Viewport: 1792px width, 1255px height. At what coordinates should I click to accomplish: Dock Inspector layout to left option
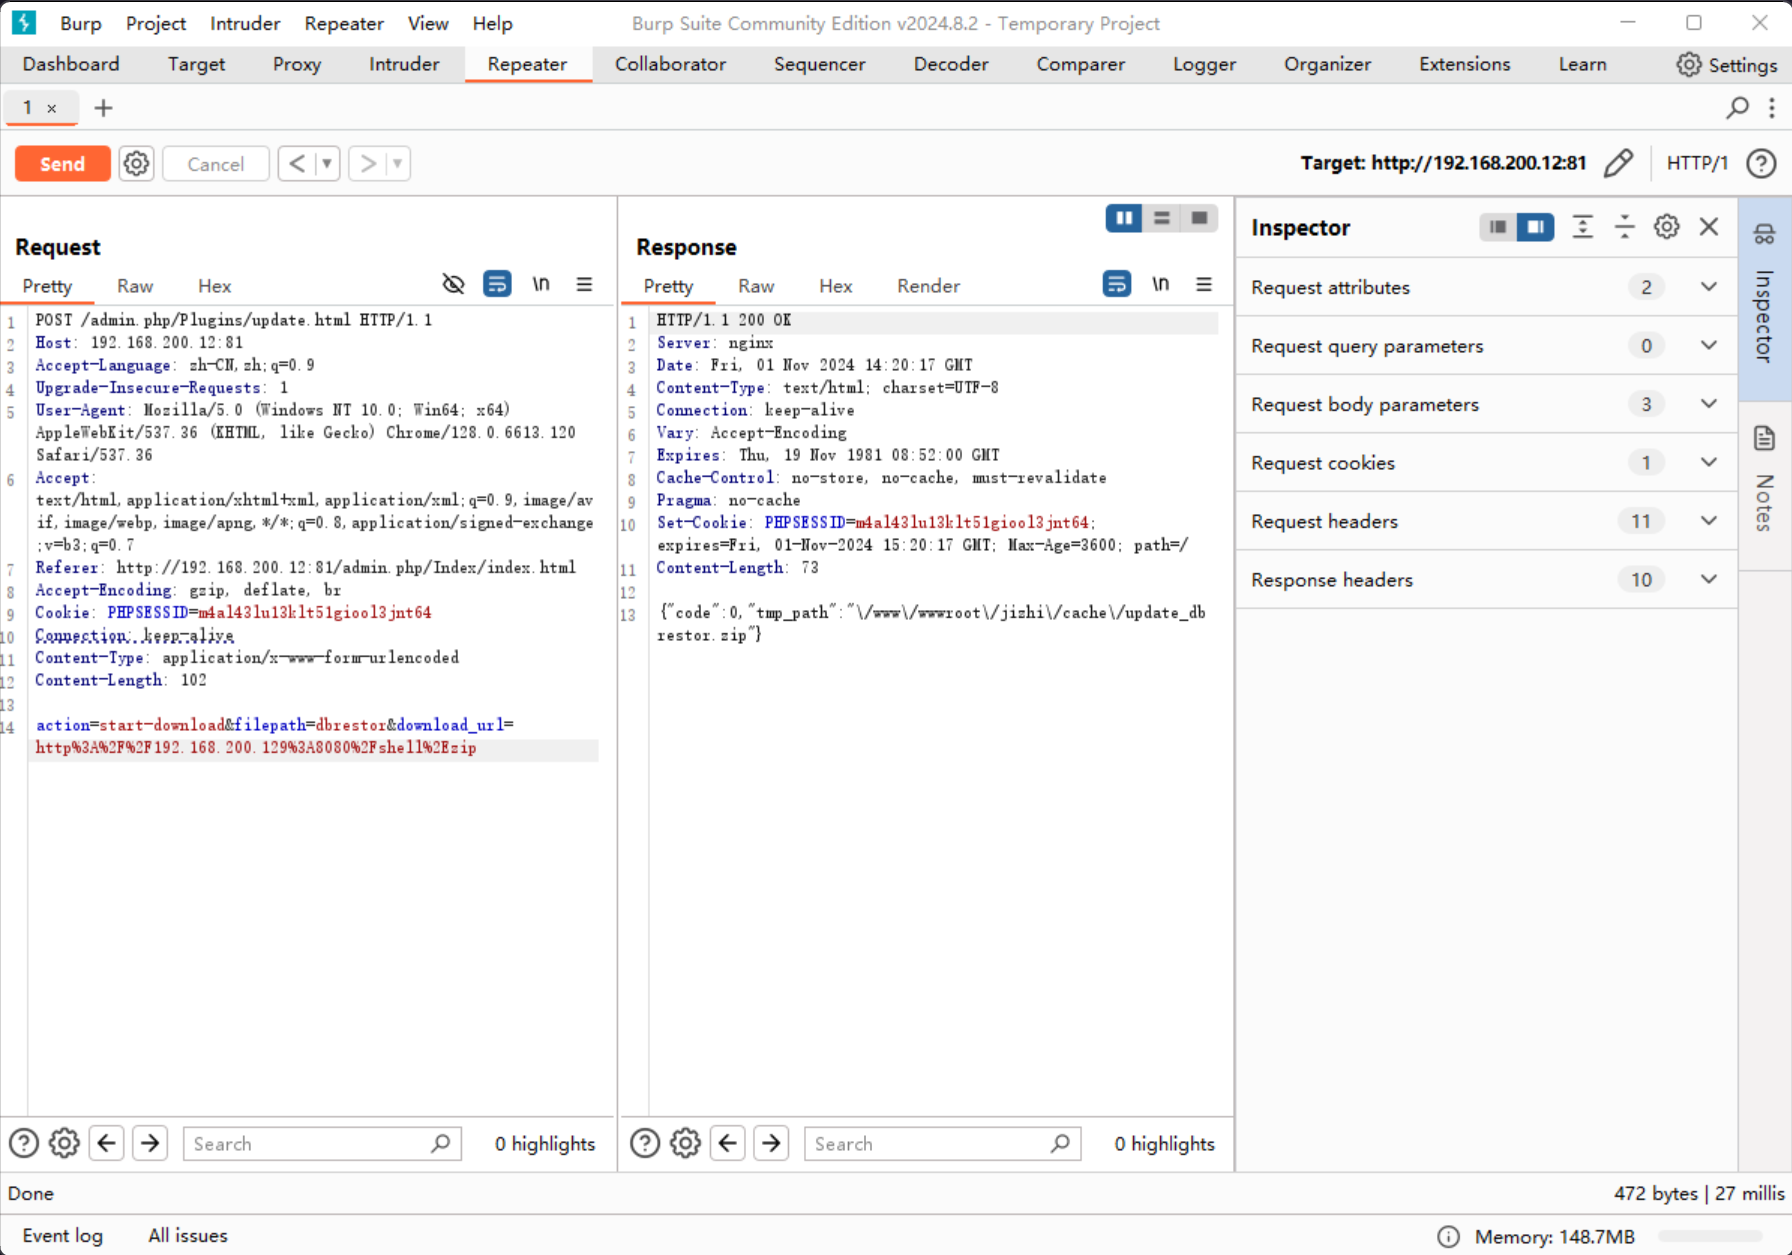click(x=1498, y=227)
